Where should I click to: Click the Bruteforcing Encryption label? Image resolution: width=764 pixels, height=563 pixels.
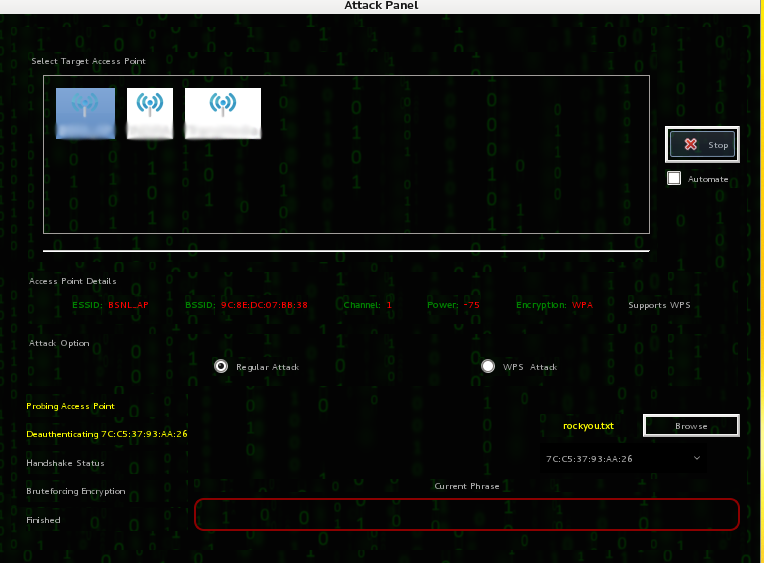pyautogui.click(x=76, y=491)
